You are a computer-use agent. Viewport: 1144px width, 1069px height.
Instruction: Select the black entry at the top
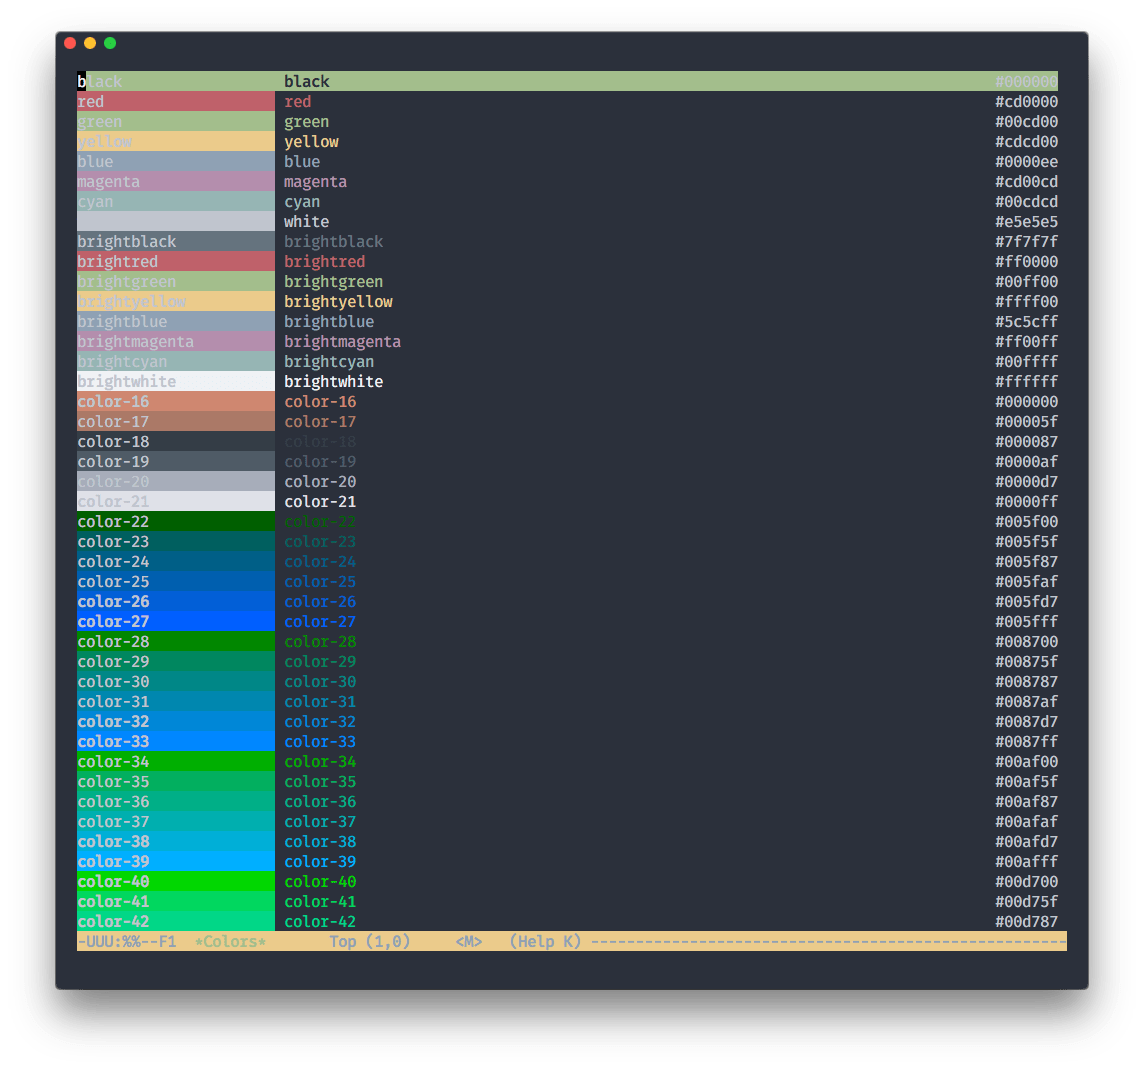point(175,81)
